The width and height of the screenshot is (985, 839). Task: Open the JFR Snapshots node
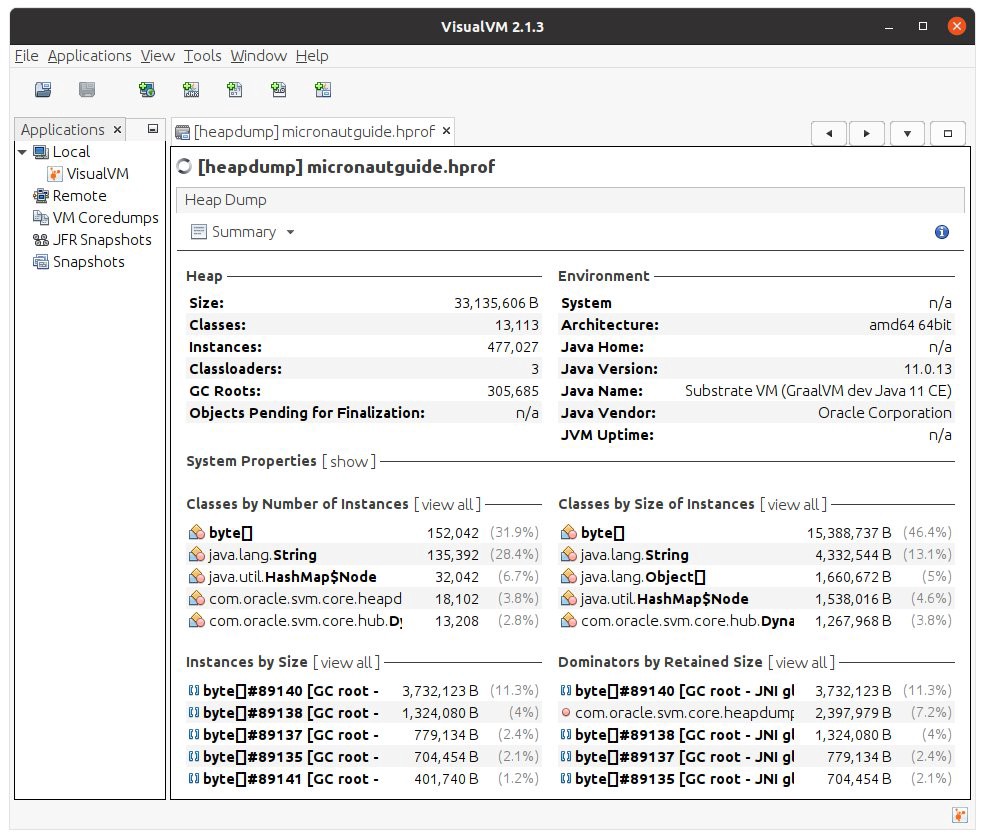coord(101,240)
